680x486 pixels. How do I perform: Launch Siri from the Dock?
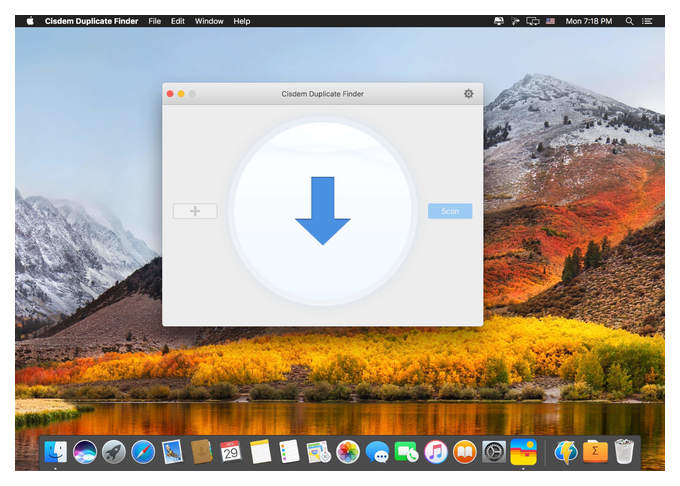point(85,452)
